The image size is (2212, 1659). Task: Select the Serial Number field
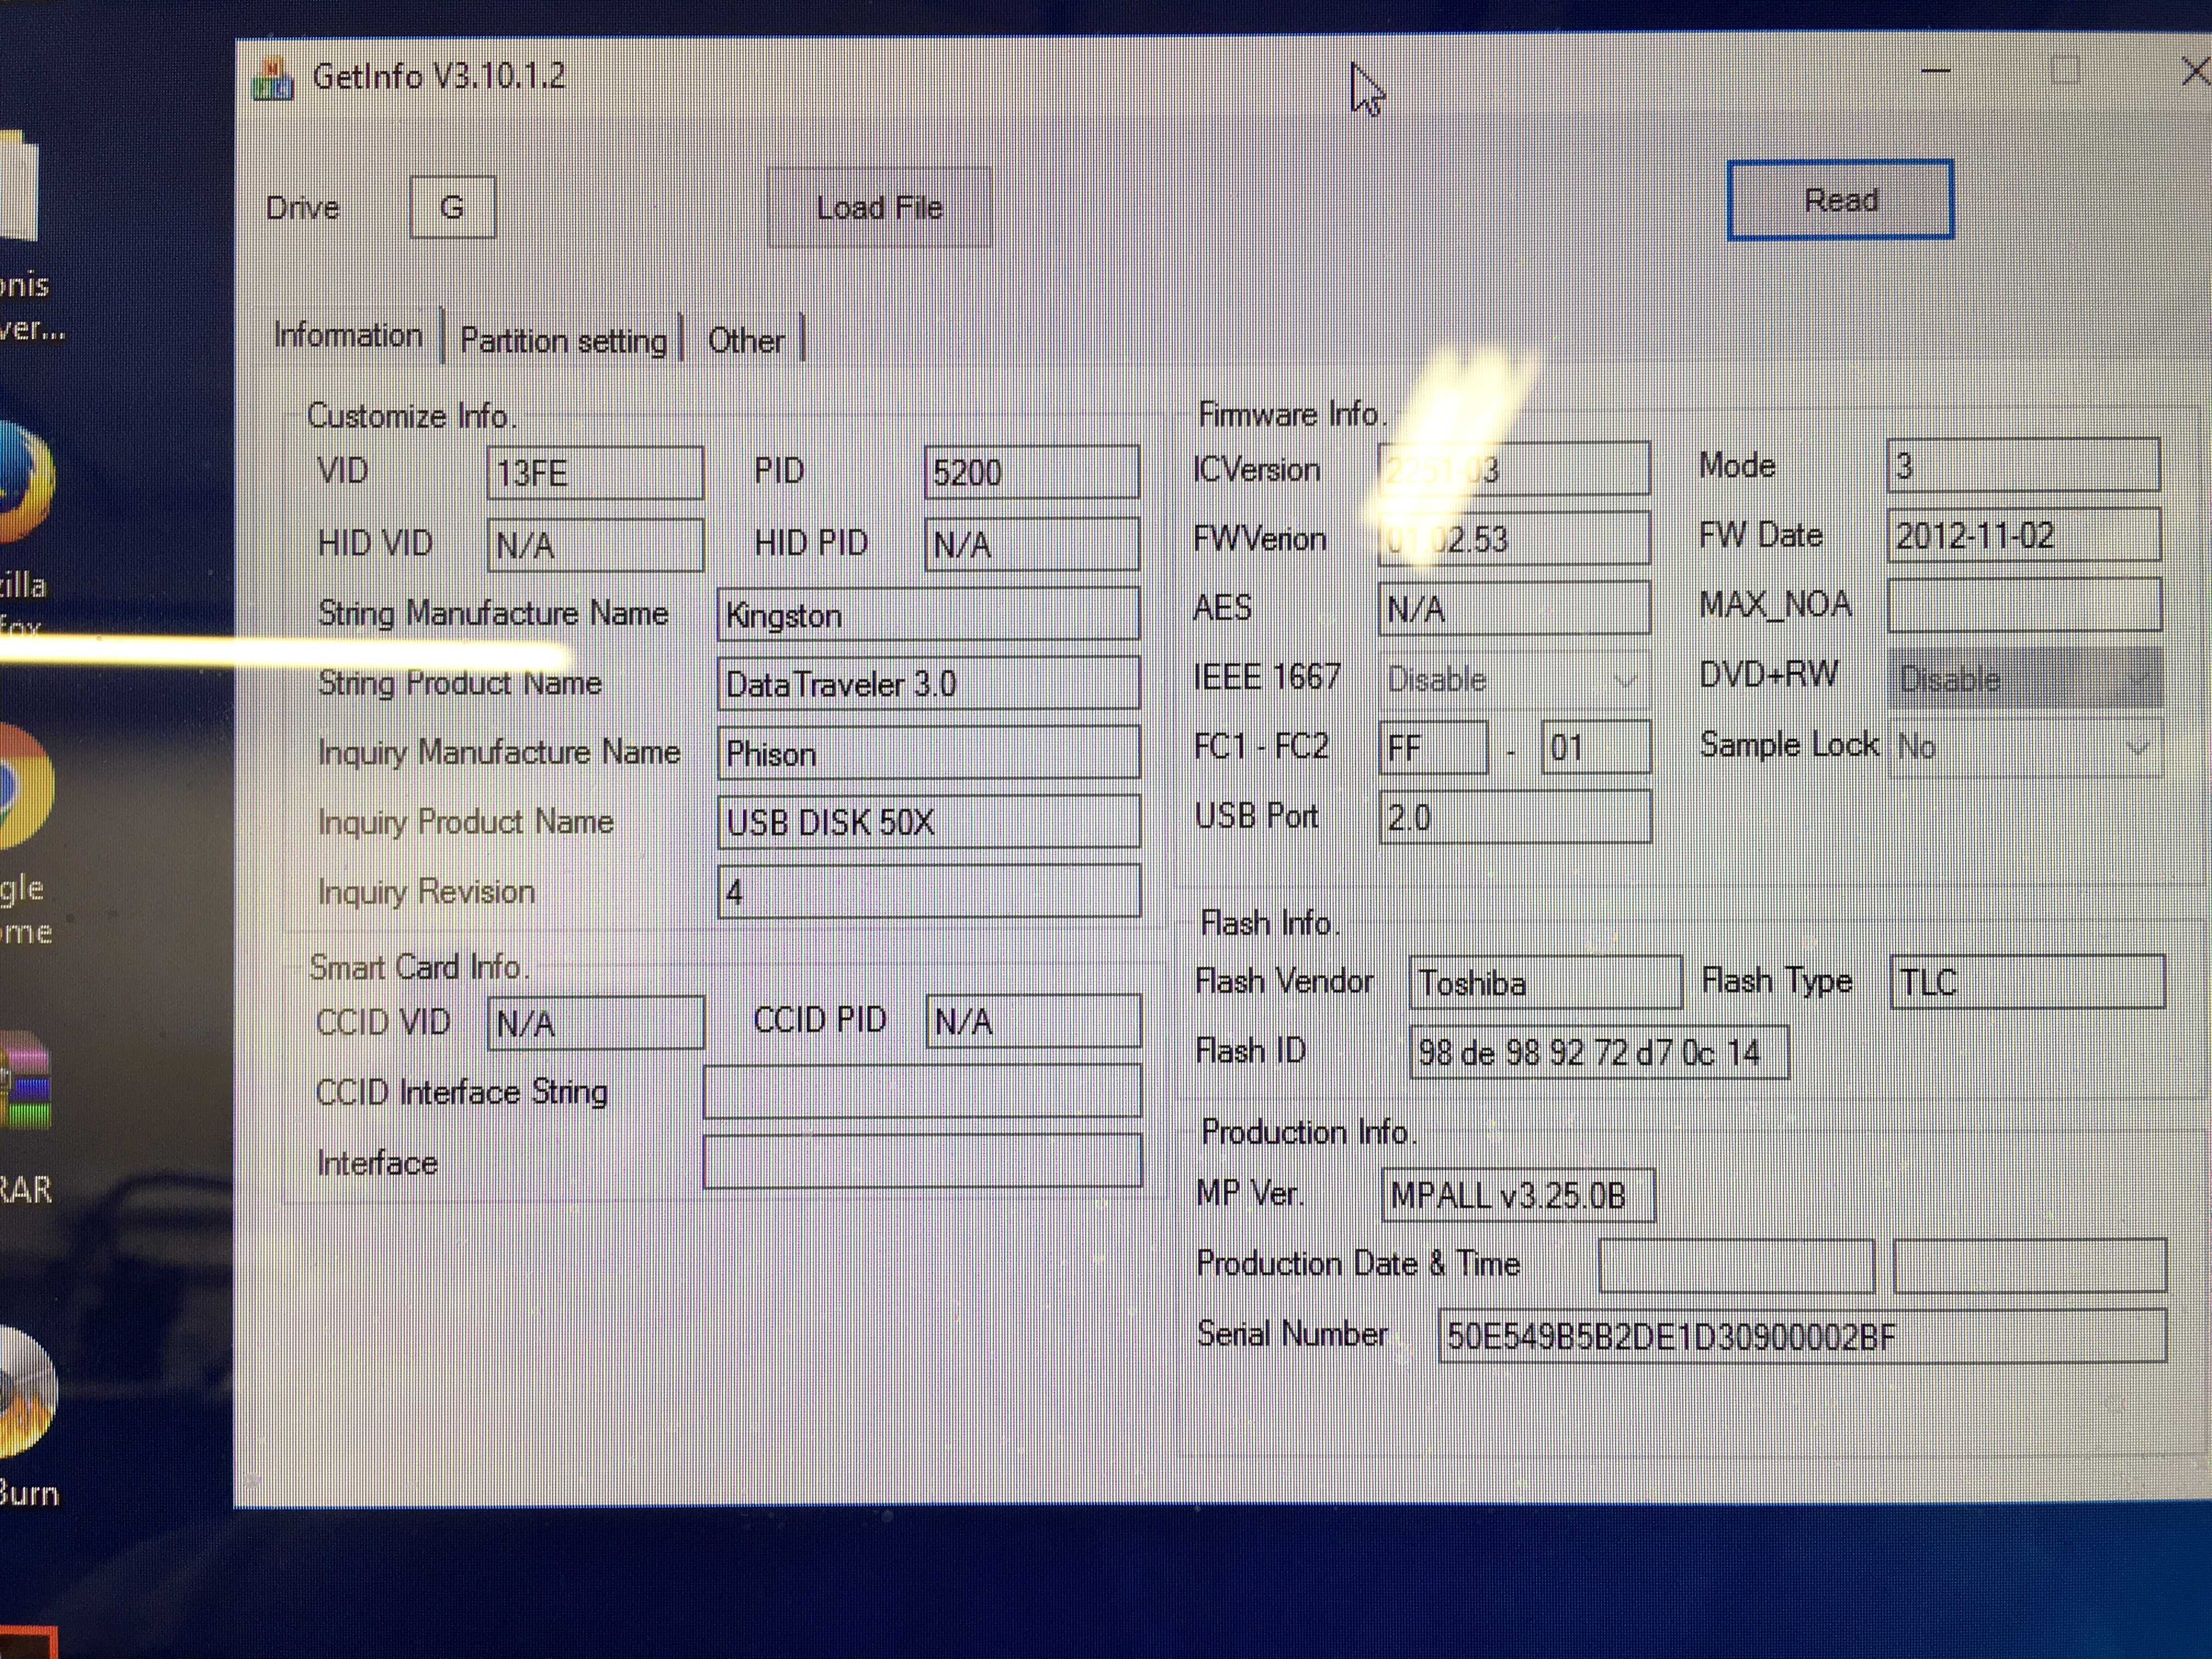point(1802,1336)
